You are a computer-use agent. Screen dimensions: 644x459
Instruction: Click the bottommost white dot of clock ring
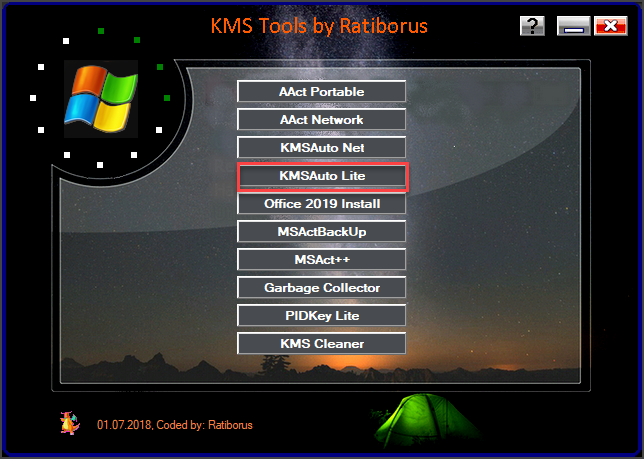[x=99, y=165]
